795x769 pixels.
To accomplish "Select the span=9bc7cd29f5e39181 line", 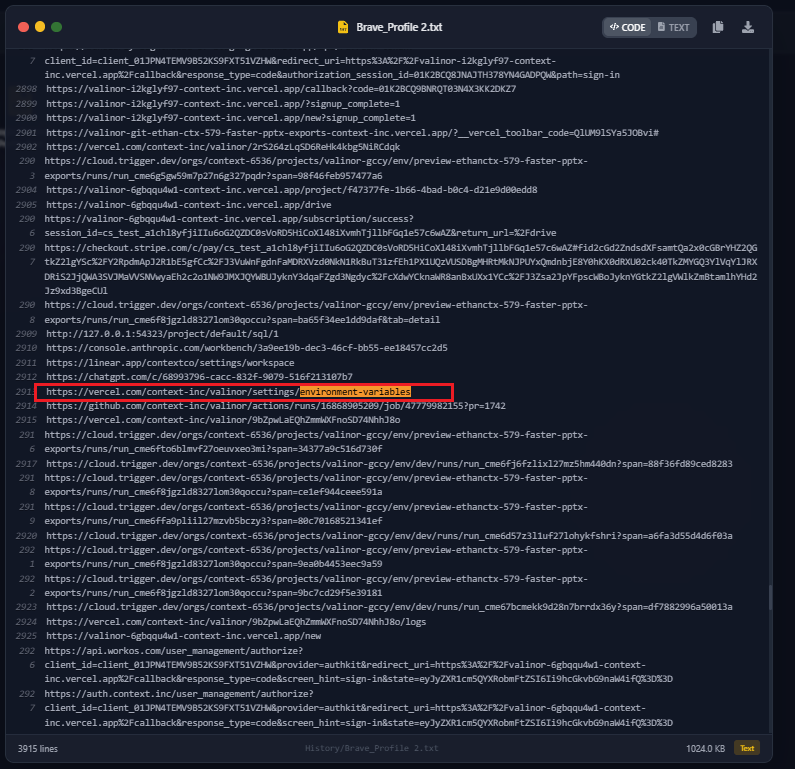I will click(213, 593).
